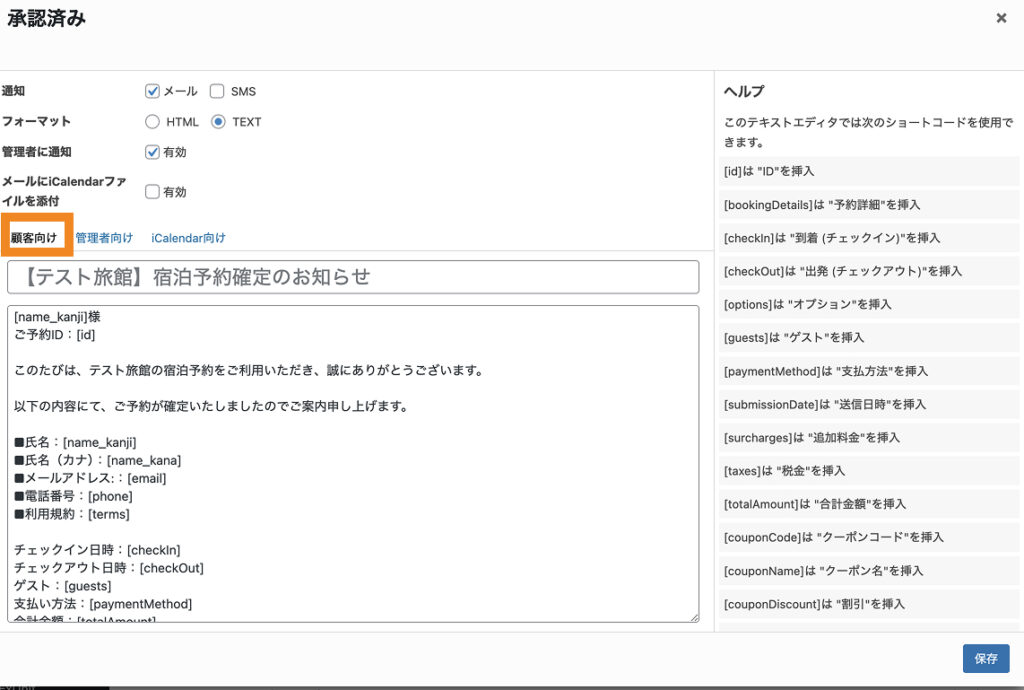The height and width of the screenshot is (690, 1024).
Task: Close the 承認済み dialog with the X
Action: [1001, 18]
